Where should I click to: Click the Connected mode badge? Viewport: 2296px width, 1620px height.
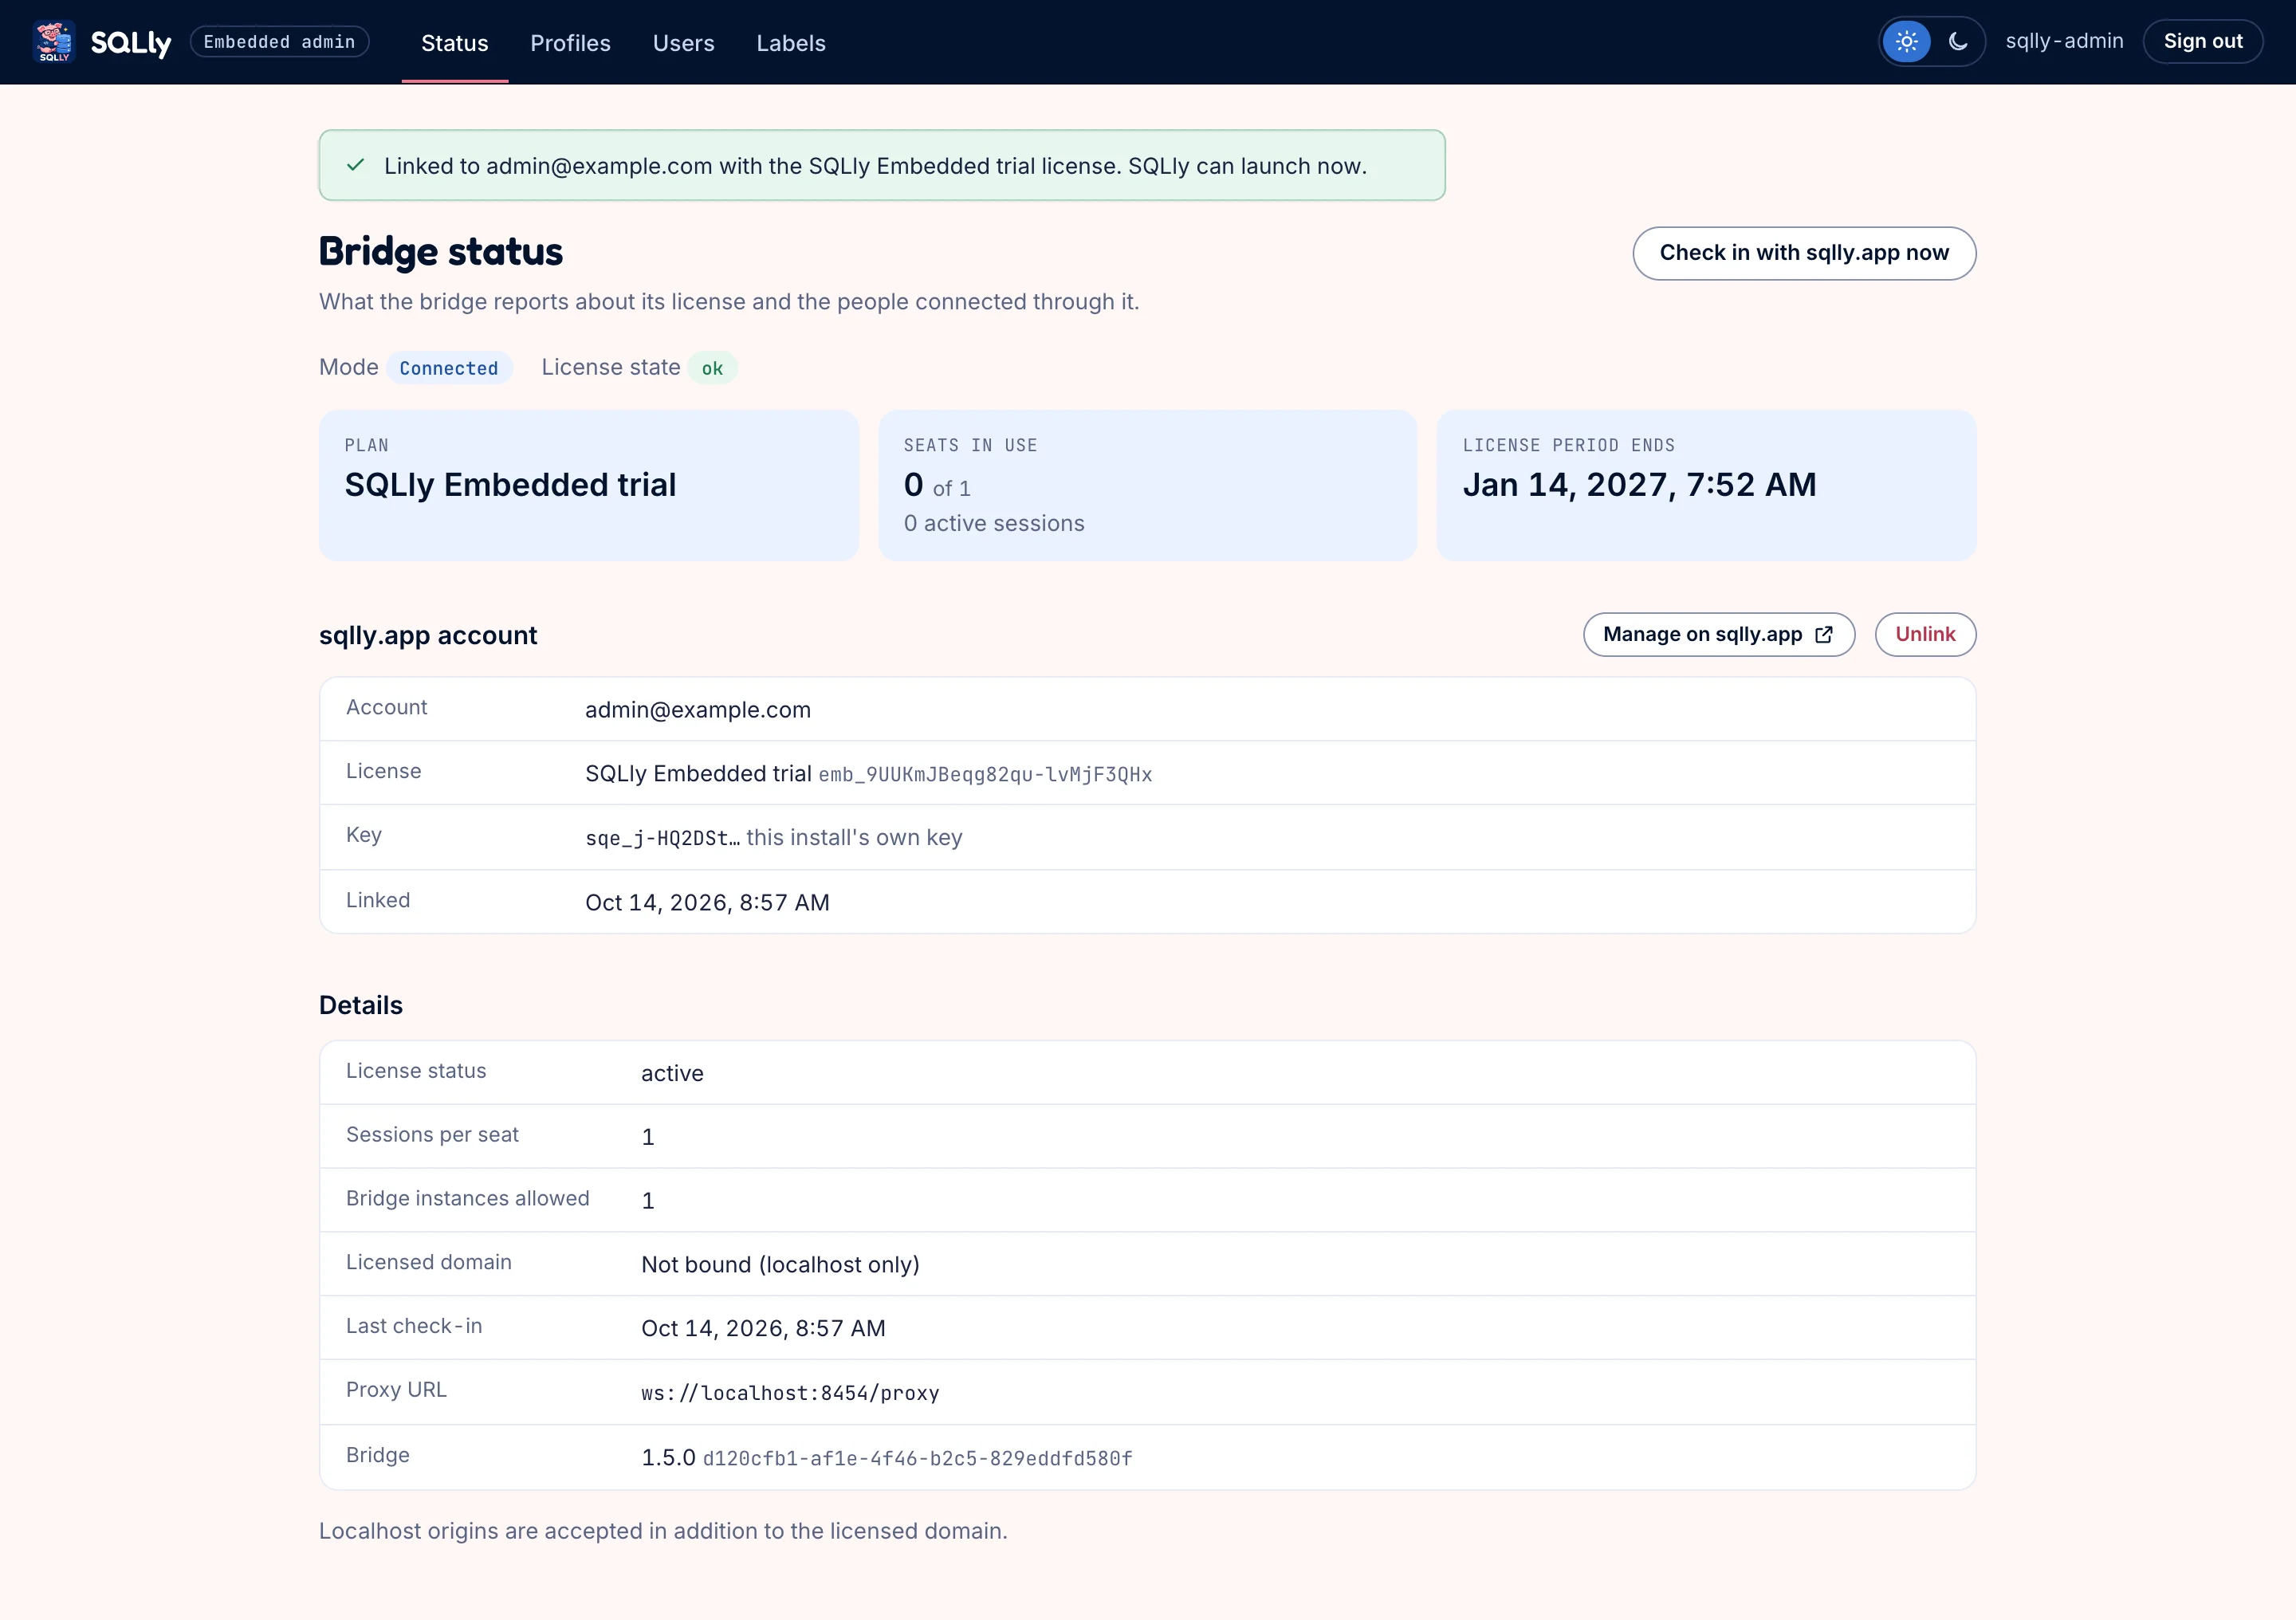(x=449, y=368)
